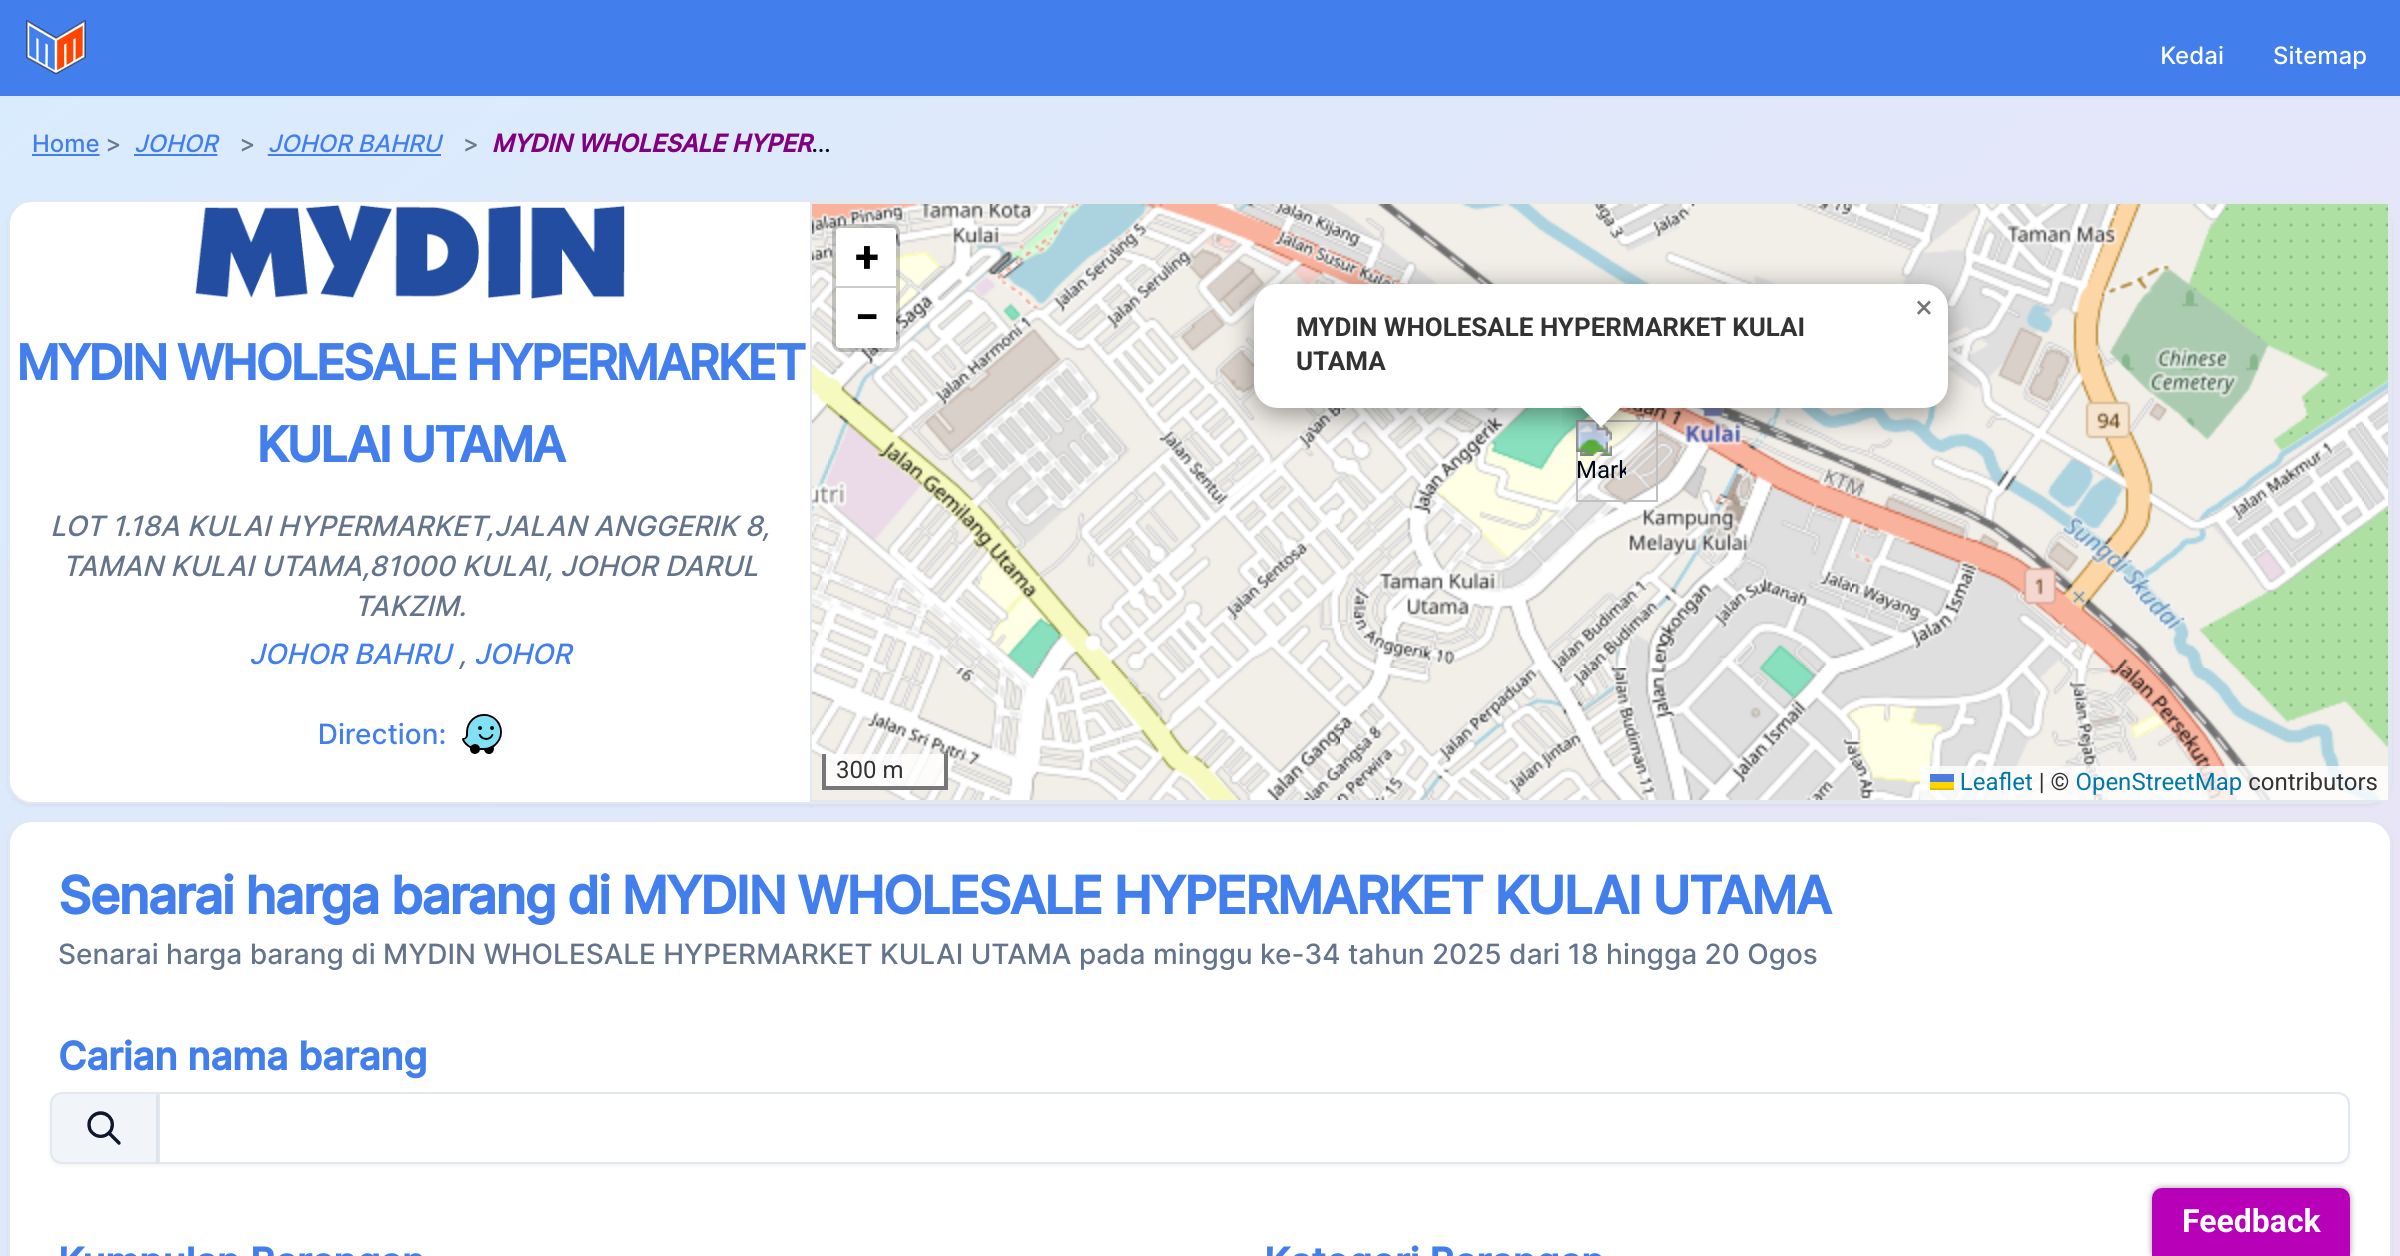
Task: Click the MYDIN brand logo
Action: (411, 253)
